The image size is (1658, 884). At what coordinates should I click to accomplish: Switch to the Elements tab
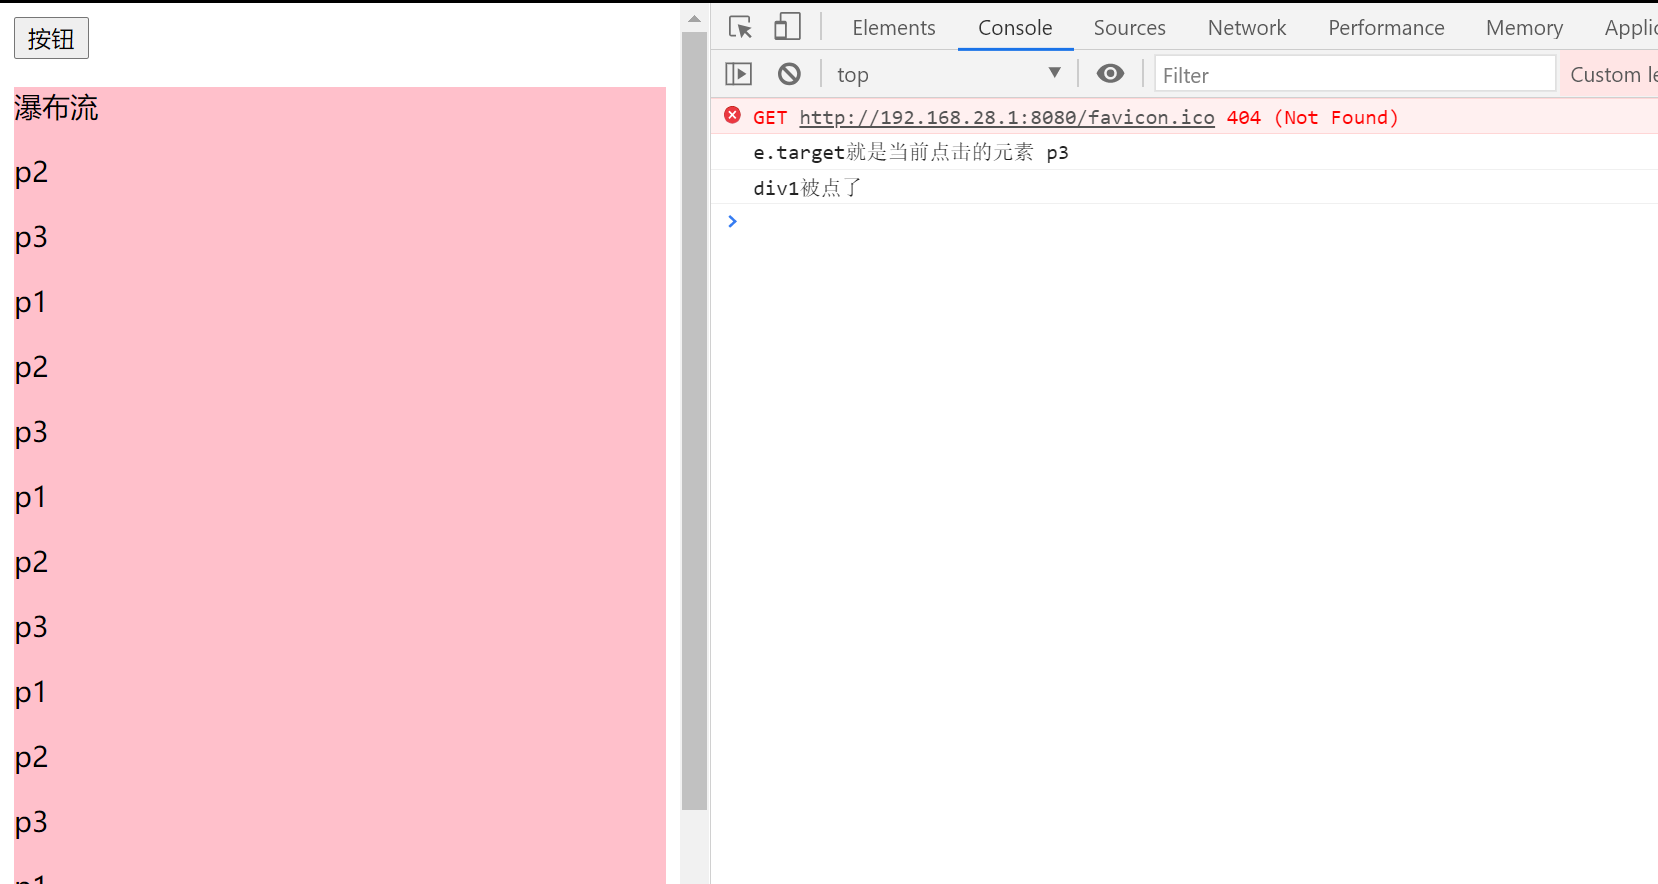893,28
